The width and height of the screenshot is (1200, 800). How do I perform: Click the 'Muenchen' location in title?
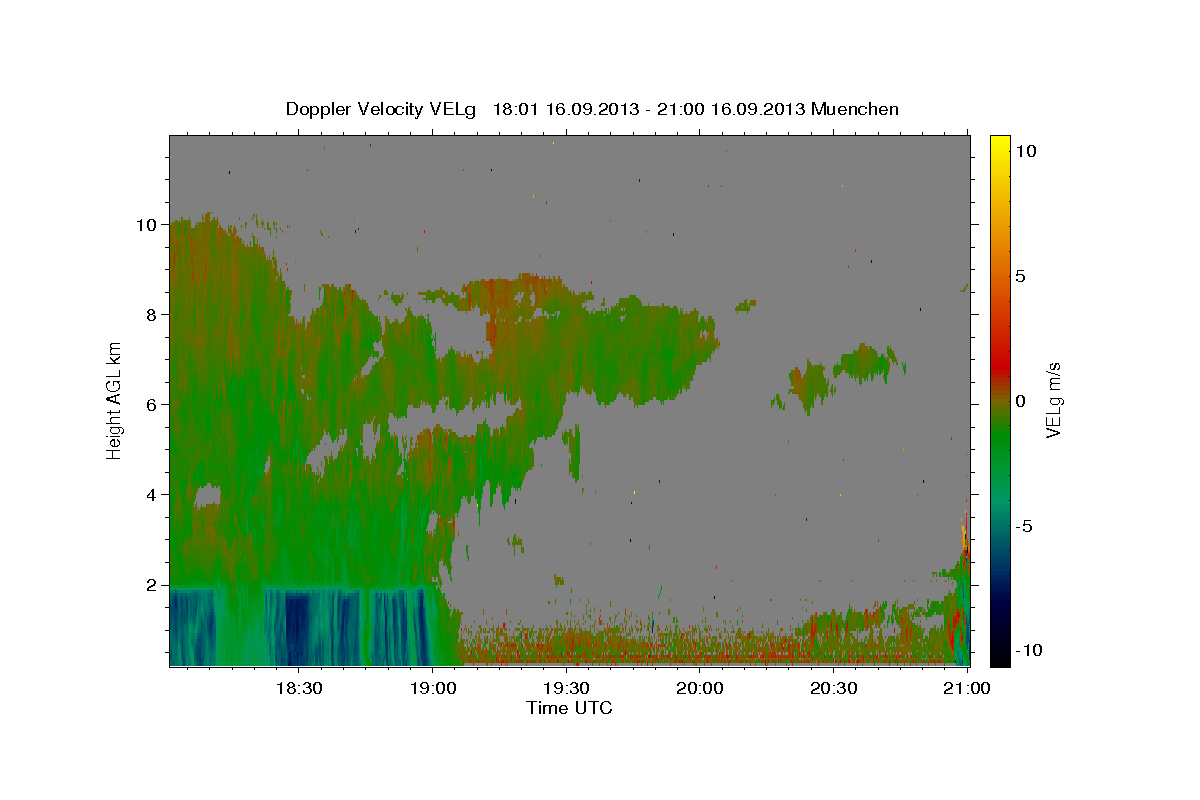coord(855,109)
